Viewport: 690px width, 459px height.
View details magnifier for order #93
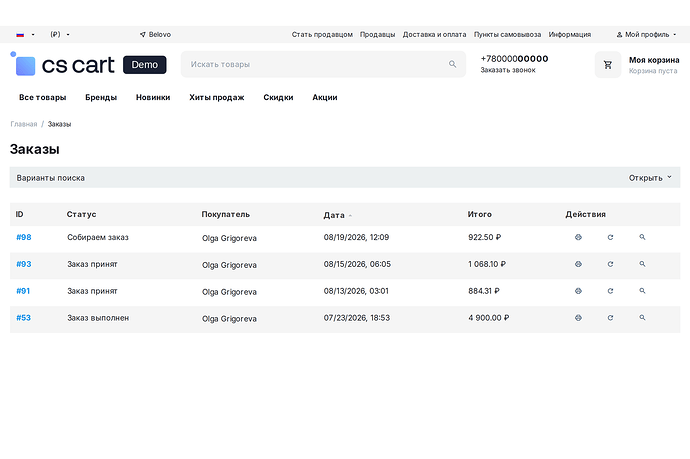(642, 264)
